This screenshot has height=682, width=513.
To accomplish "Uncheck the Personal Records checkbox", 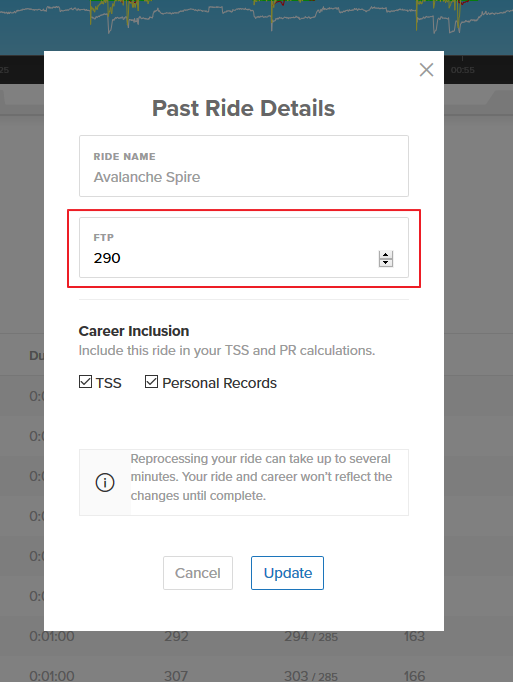I will (x=151, y=382).
